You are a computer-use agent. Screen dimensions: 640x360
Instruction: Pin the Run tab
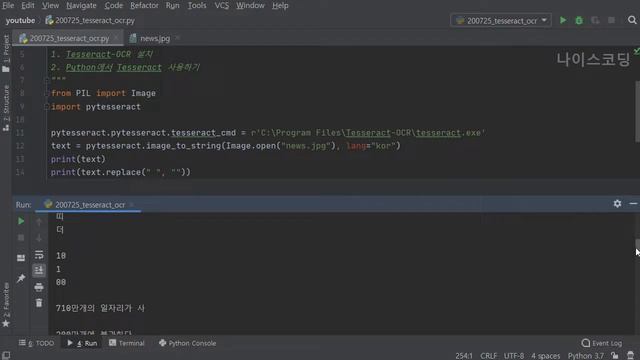[21, 278]
